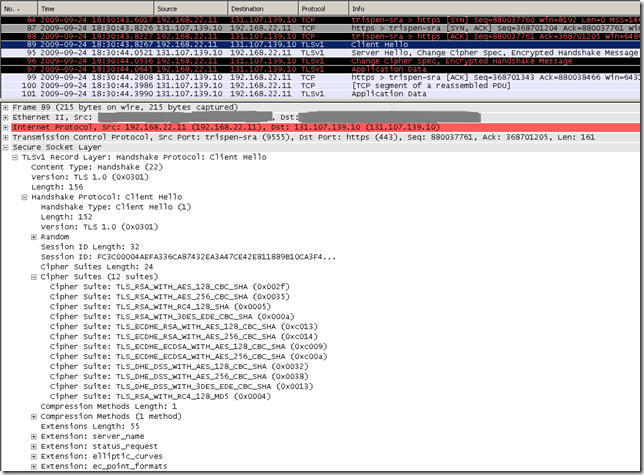Select cipher suite TLS_ECDHE_RSA_WITH_AES_256_CBC_SHA
Screen dimensions: 644x475
[x=184, y=337]
